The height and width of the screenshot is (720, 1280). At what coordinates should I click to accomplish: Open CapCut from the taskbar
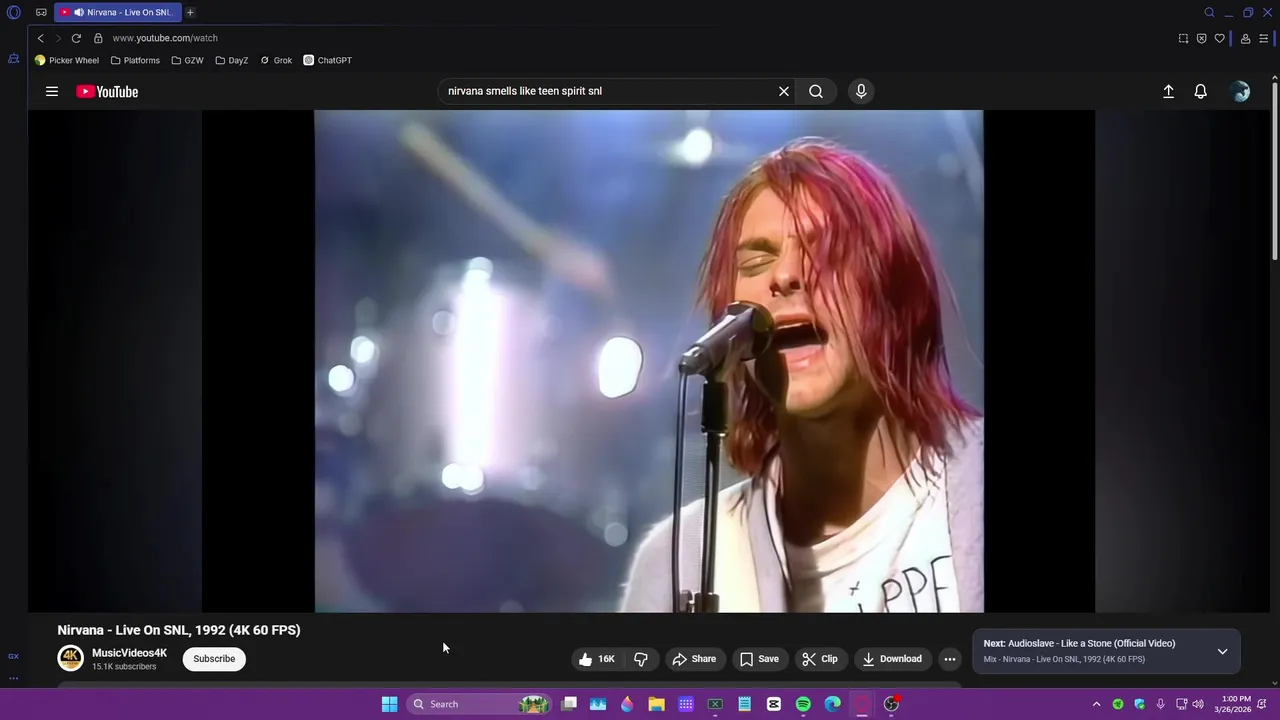click(773, 704)
